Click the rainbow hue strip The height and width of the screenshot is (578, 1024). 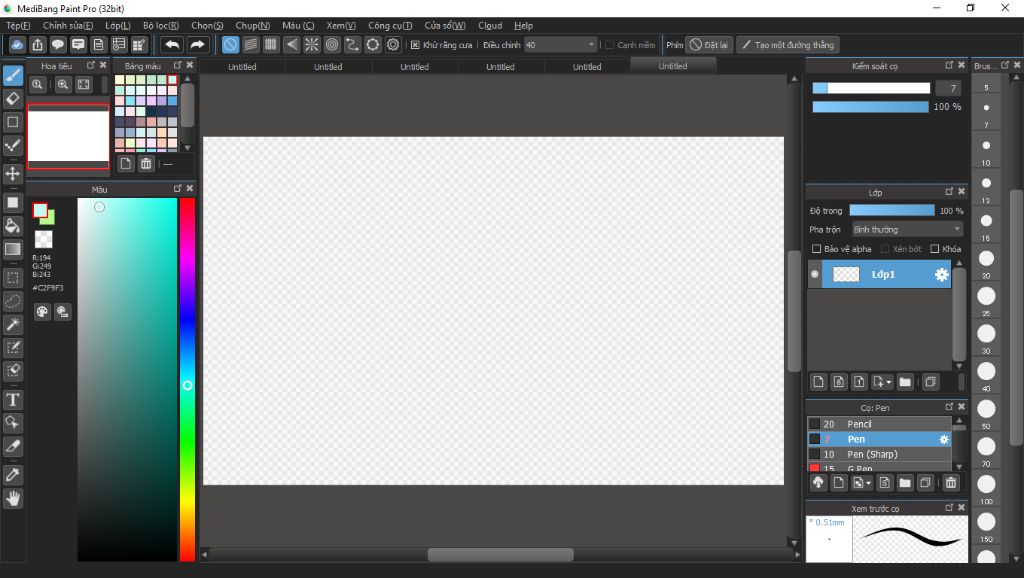pos(187,379)
